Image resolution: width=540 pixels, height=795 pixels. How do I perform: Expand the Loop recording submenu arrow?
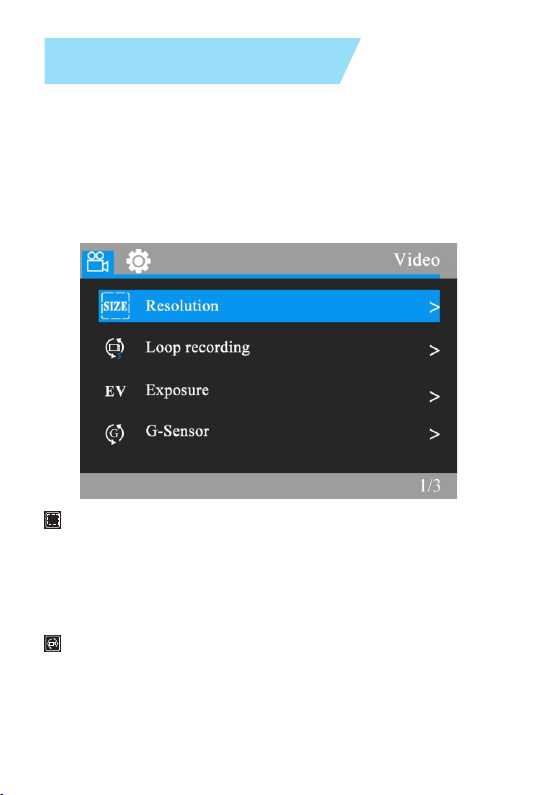click(x=434, y=350)
